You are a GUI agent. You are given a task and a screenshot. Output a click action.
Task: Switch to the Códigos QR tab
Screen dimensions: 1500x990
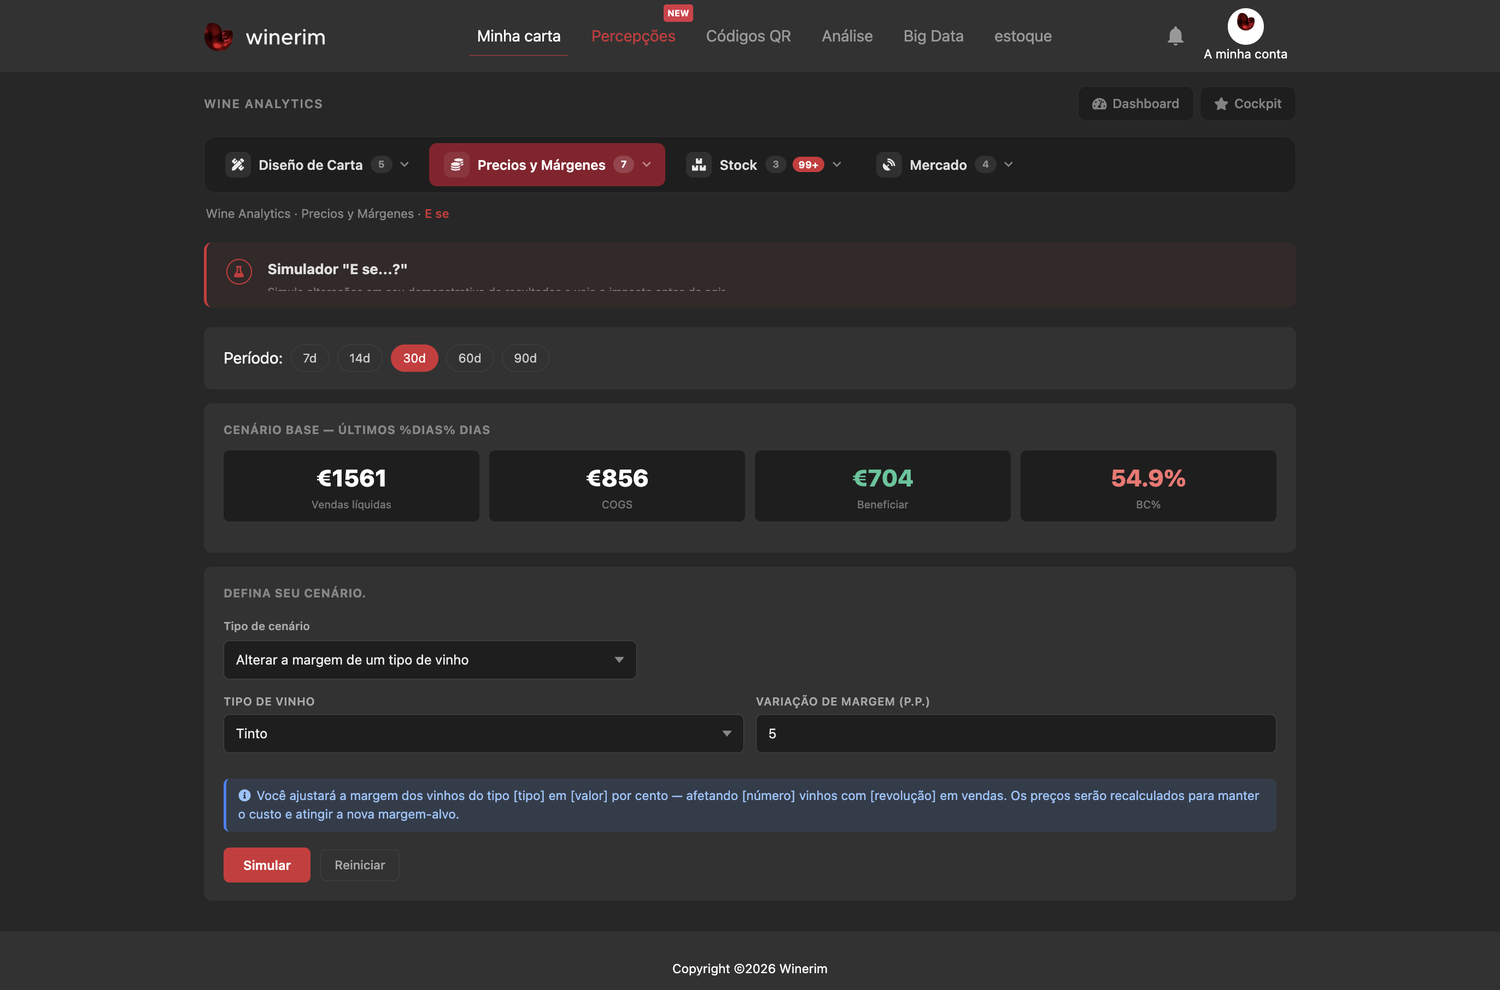click(x=748, y=36)
